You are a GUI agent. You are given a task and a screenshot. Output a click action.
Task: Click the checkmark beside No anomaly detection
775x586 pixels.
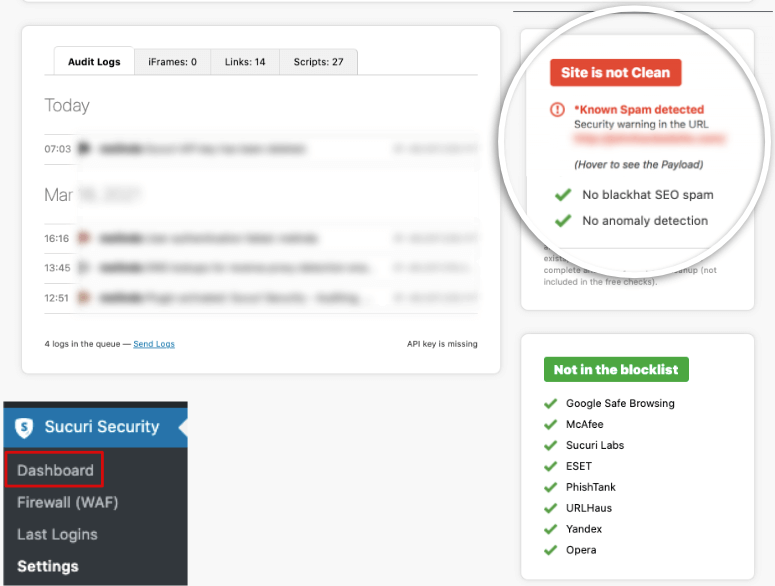[563, 221]
